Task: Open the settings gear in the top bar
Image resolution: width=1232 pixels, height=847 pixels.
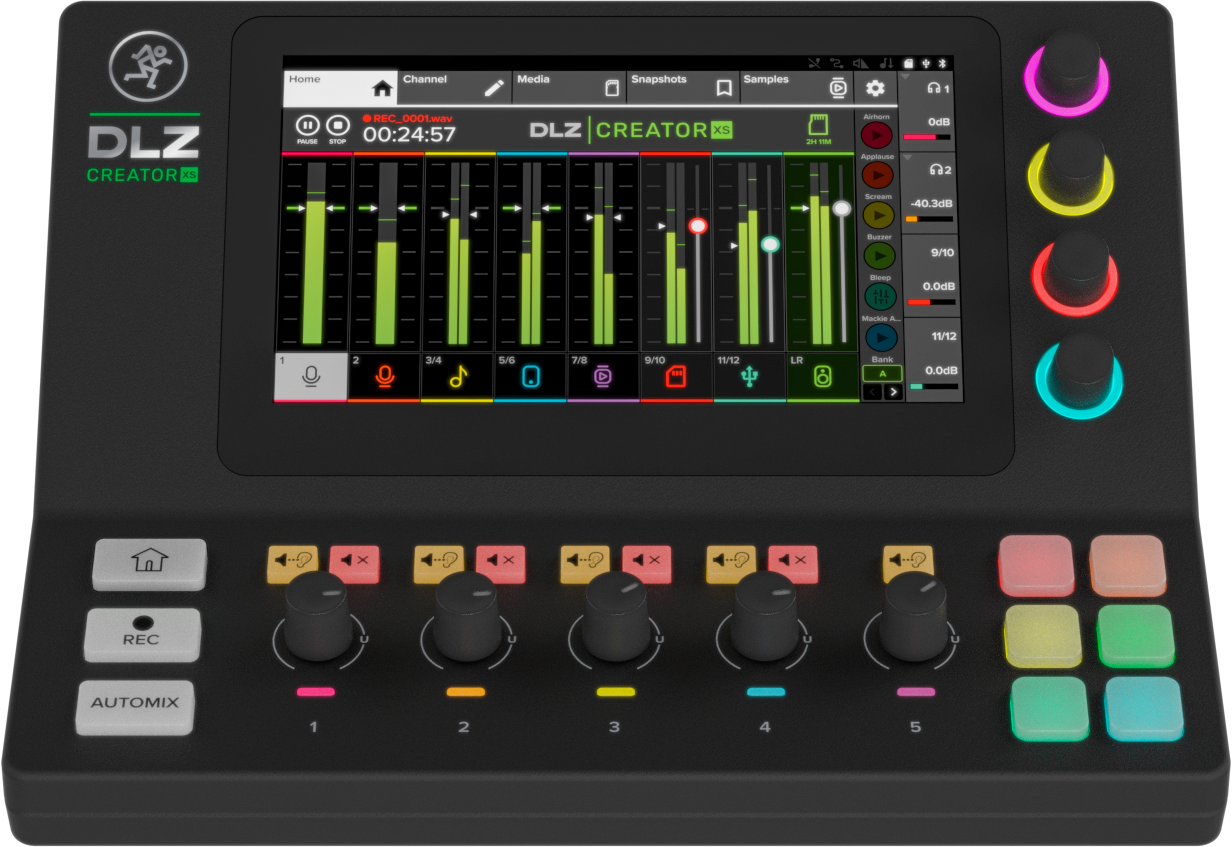Action: [x=876, y=89]
